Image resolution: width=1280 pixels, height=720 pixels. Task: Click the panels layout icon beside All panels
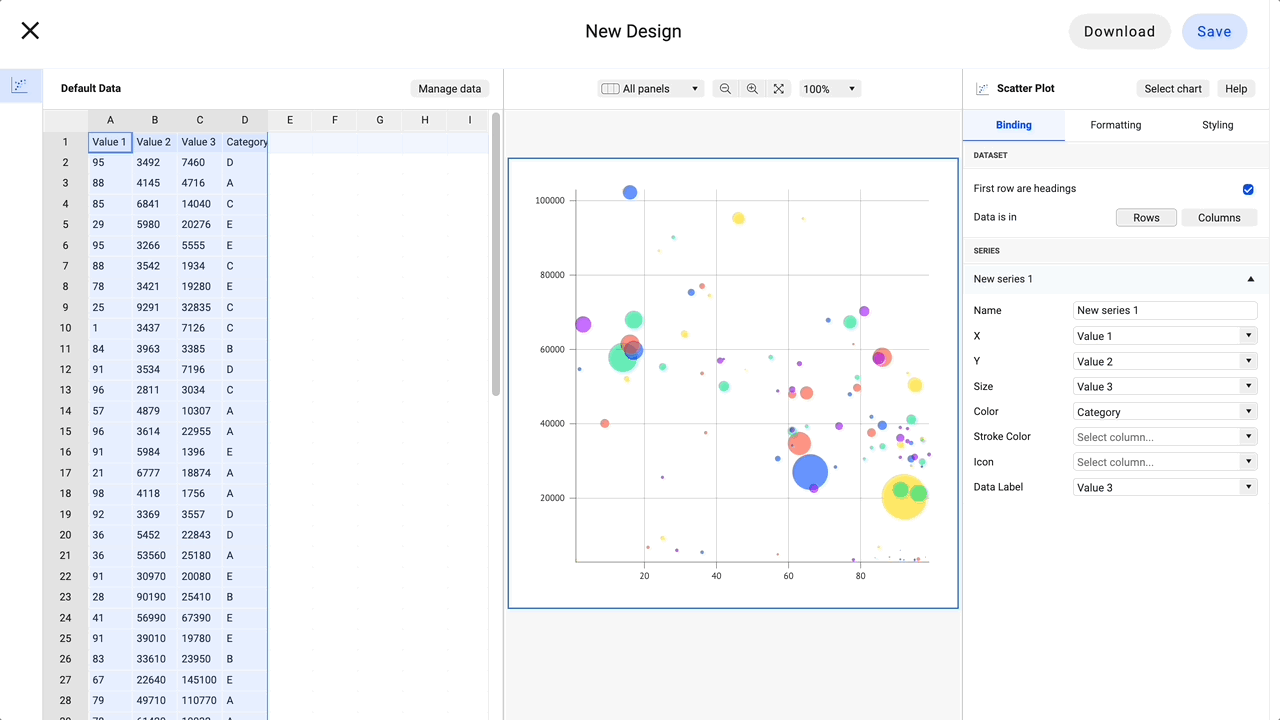click(610, 88)
